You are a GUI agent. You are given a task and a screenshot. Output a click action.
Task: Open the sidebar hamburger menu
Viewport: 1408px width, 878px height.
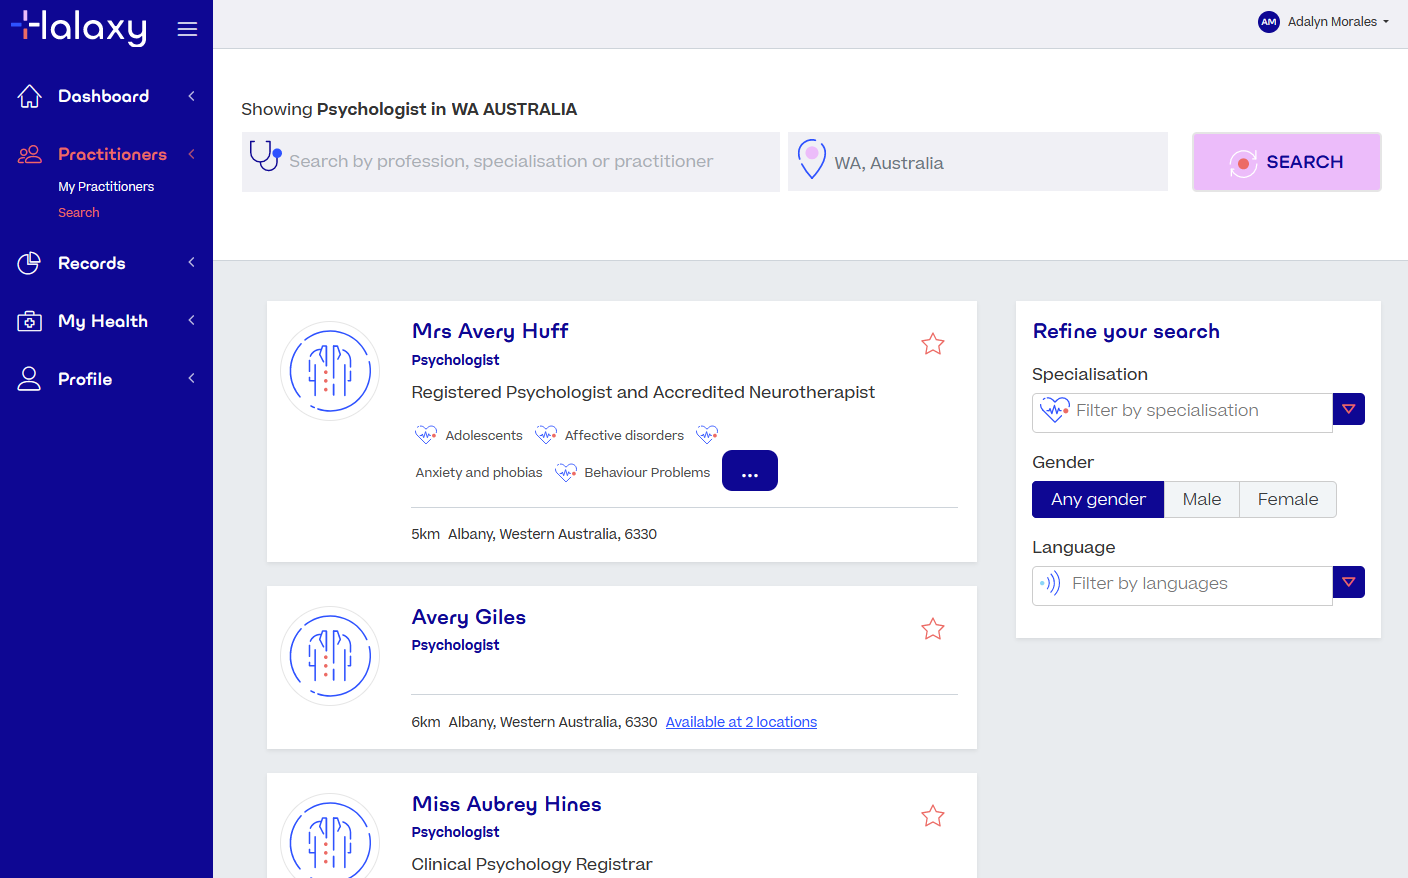pyautogui.click(x=187, y=28)
